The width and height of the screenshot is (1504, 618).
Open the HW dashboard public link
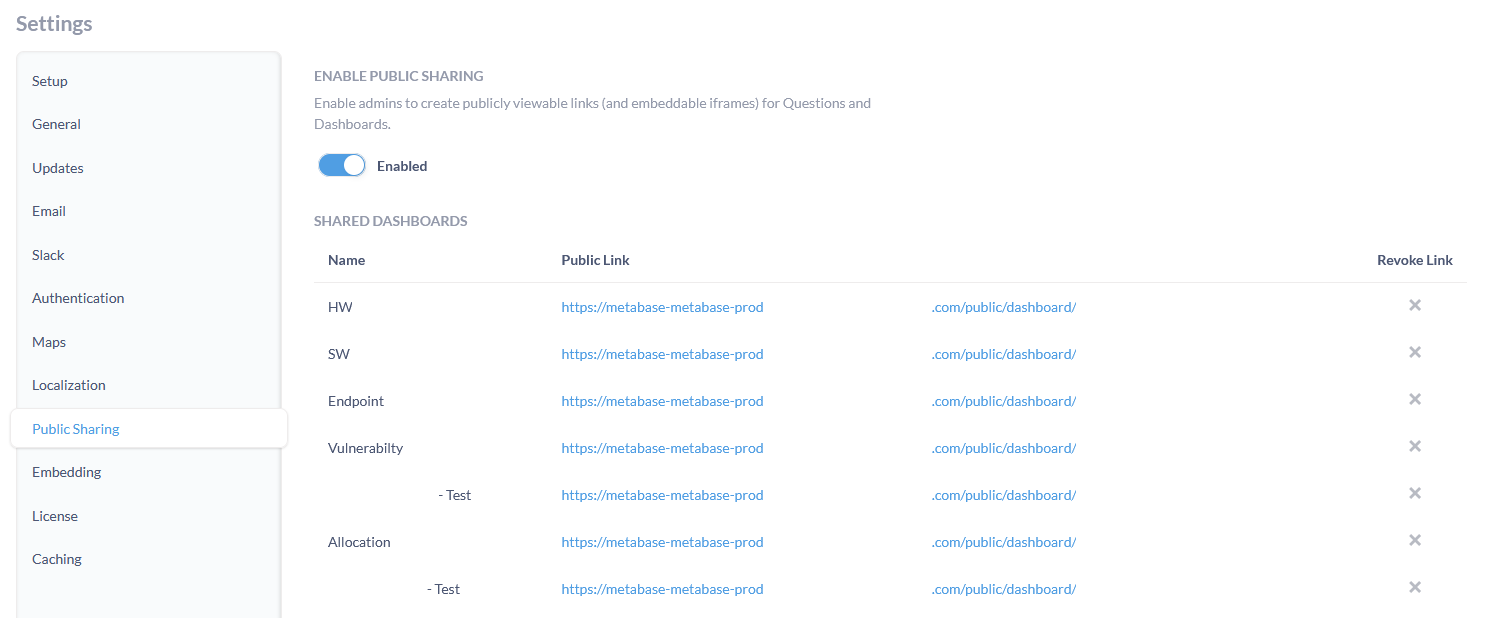662,306
